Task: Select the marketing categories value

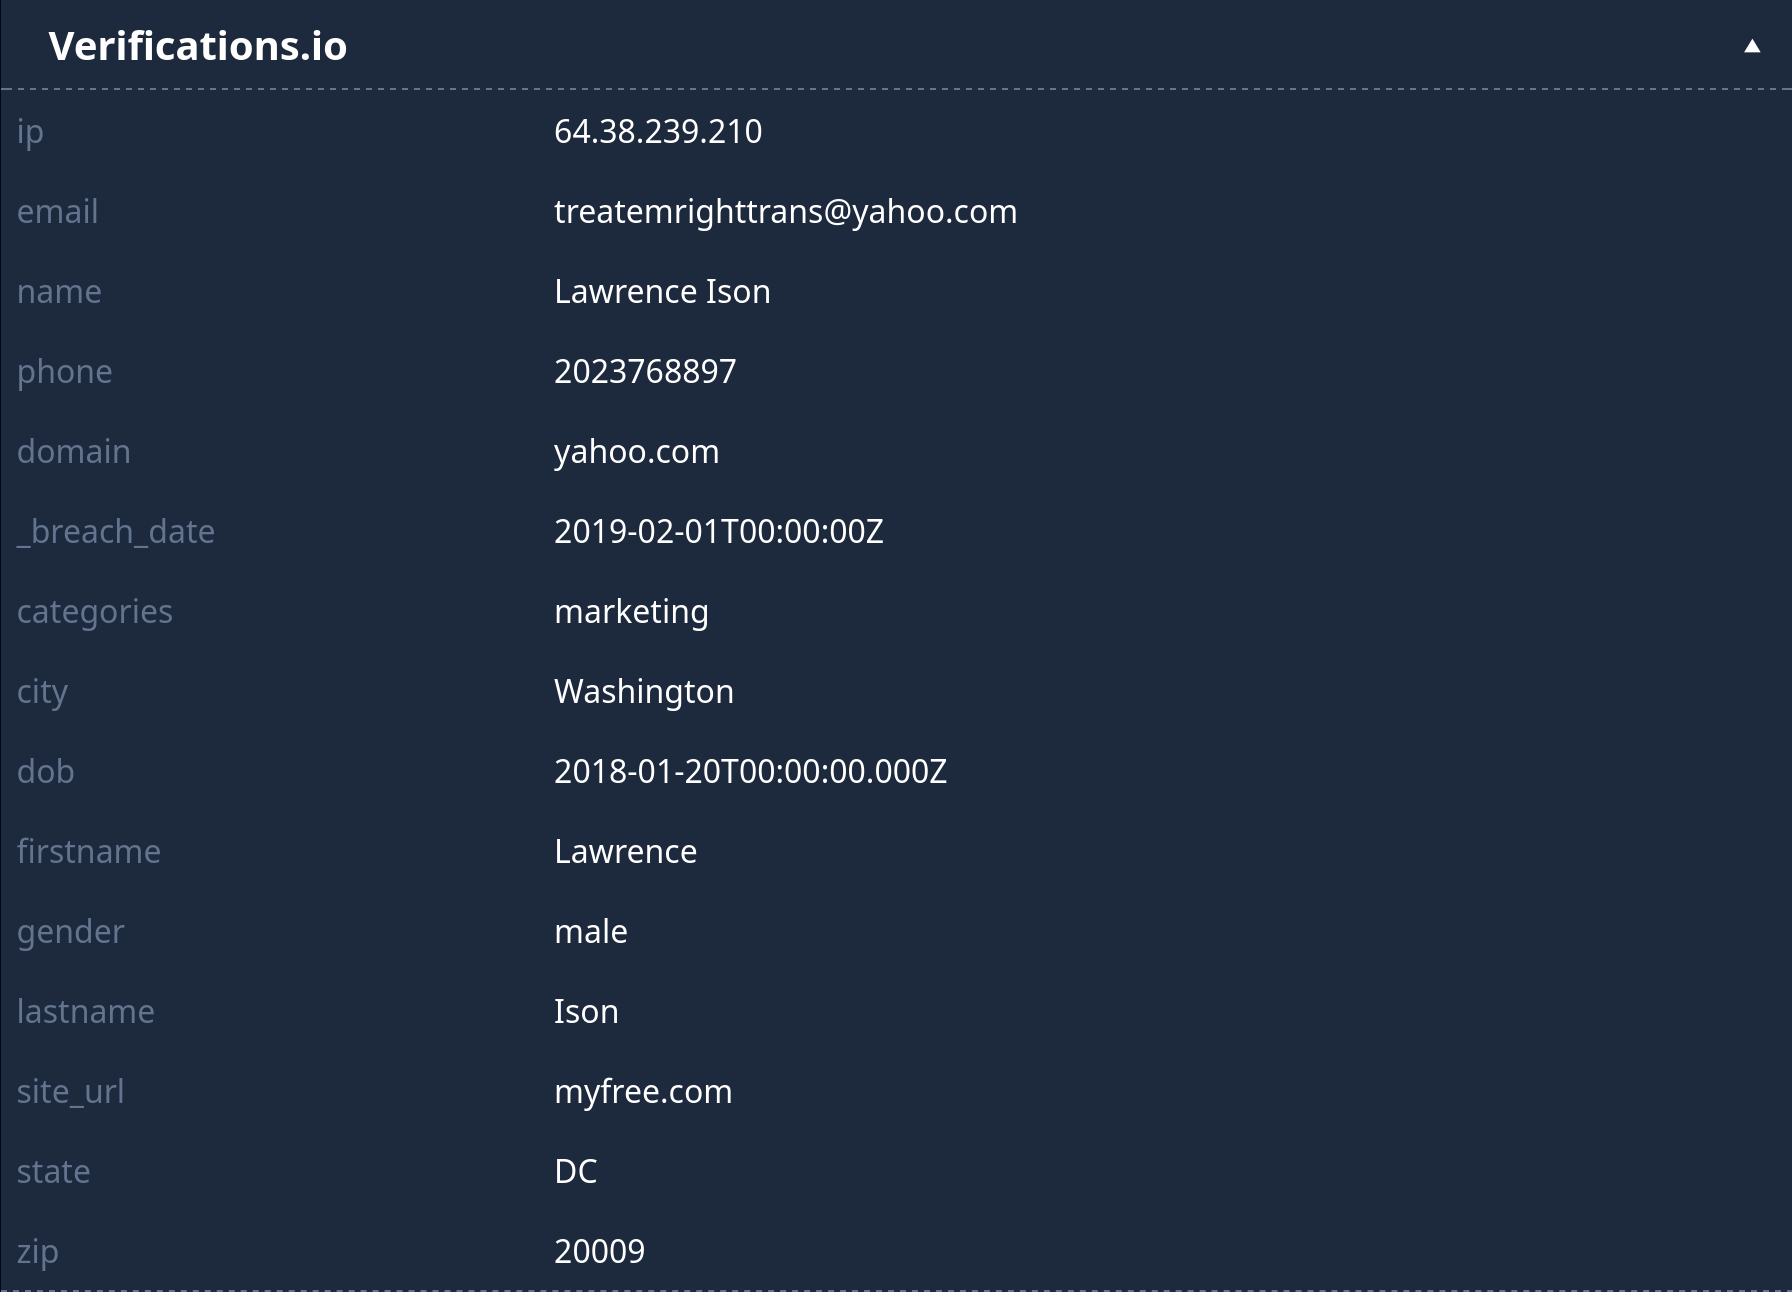Action: click(631, 611)
